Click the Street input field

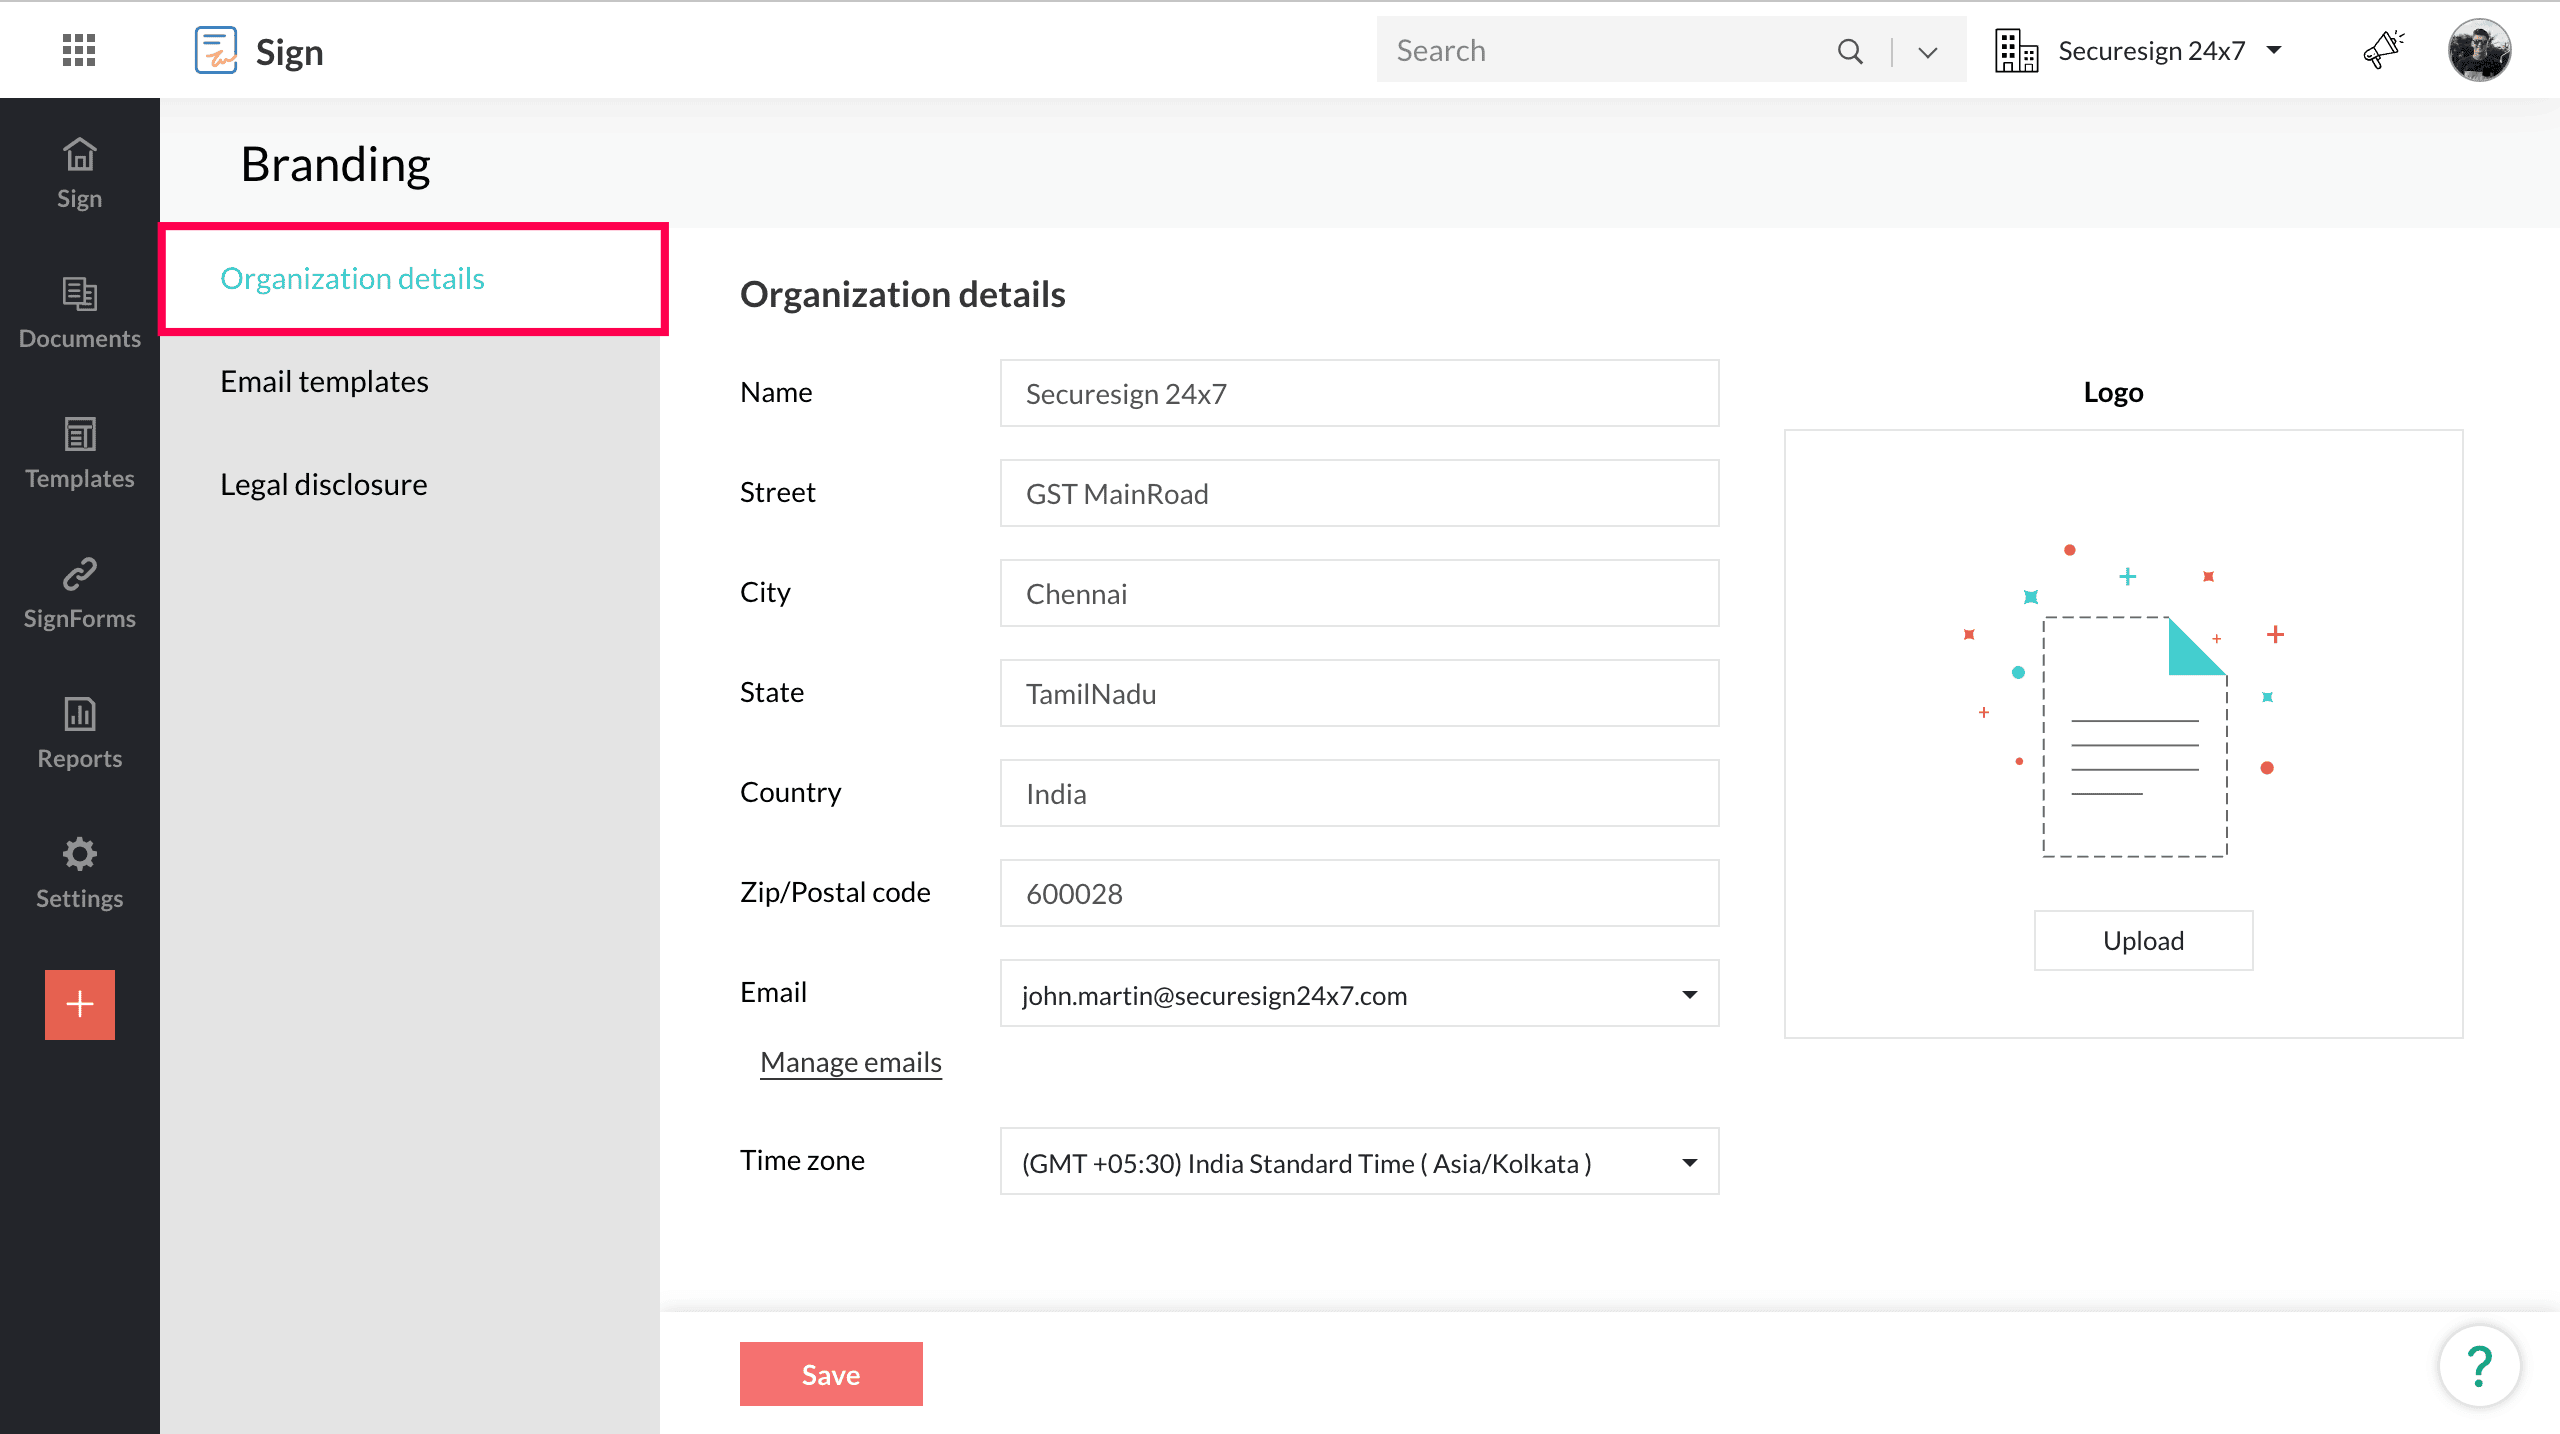pyautogui.click(x=1358, y=493)
